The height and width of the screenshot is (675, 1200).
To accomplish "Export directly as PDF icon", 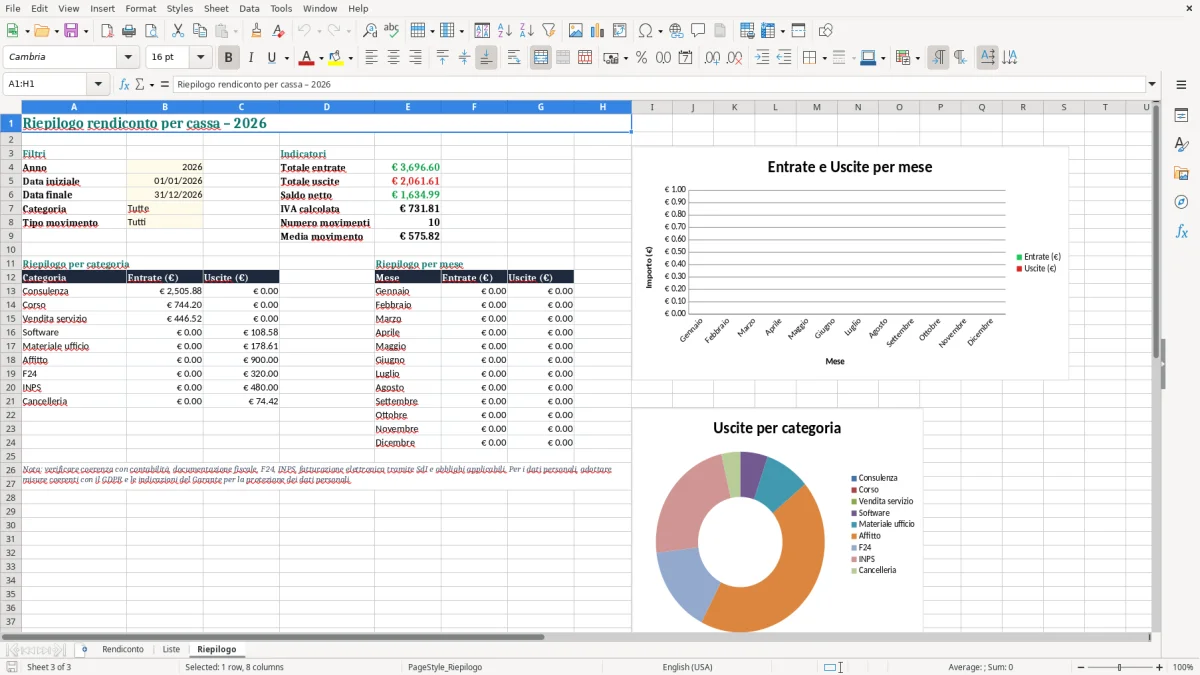I will tap(107, 31).
